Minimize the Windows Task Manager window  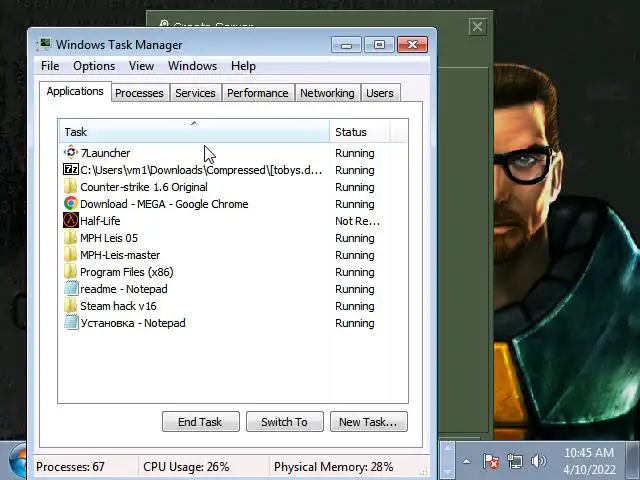(346, 44)
